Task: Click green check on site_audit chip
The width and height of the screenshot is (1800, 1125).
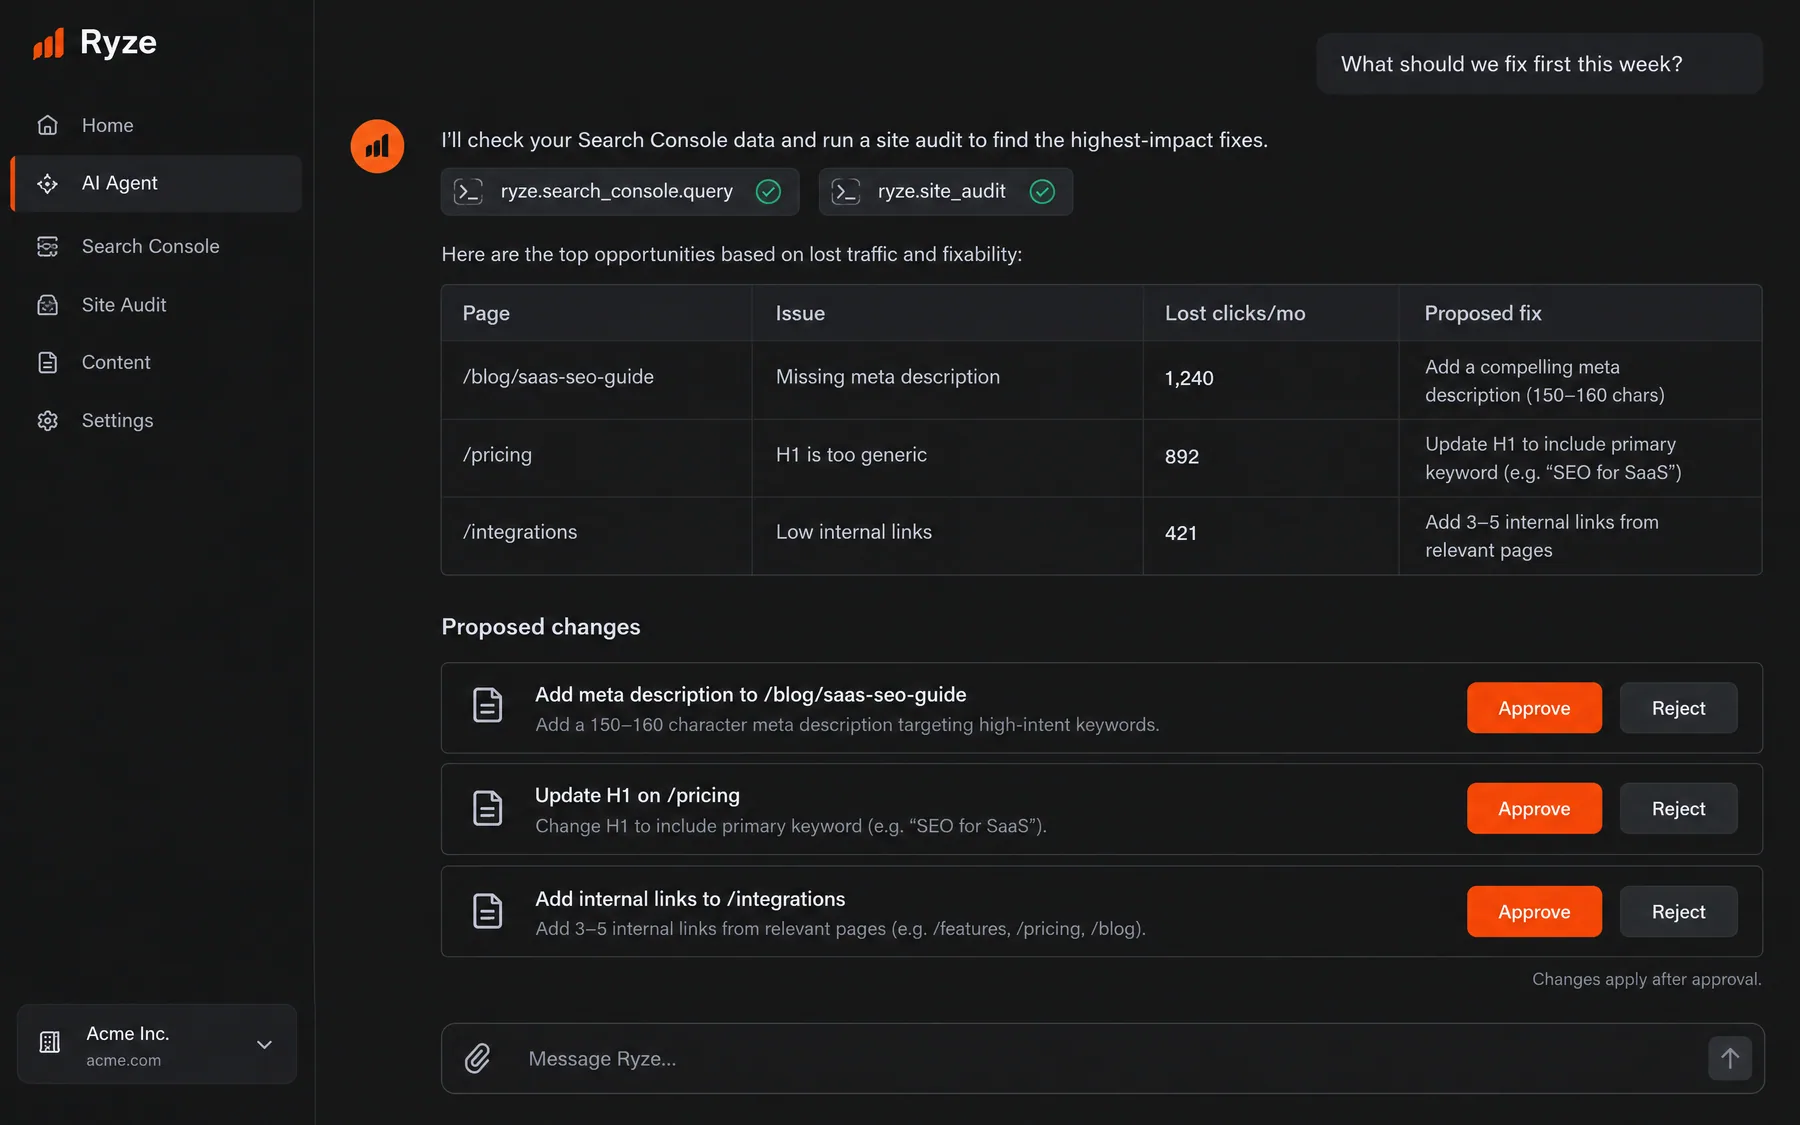Action: (1042, 191)
